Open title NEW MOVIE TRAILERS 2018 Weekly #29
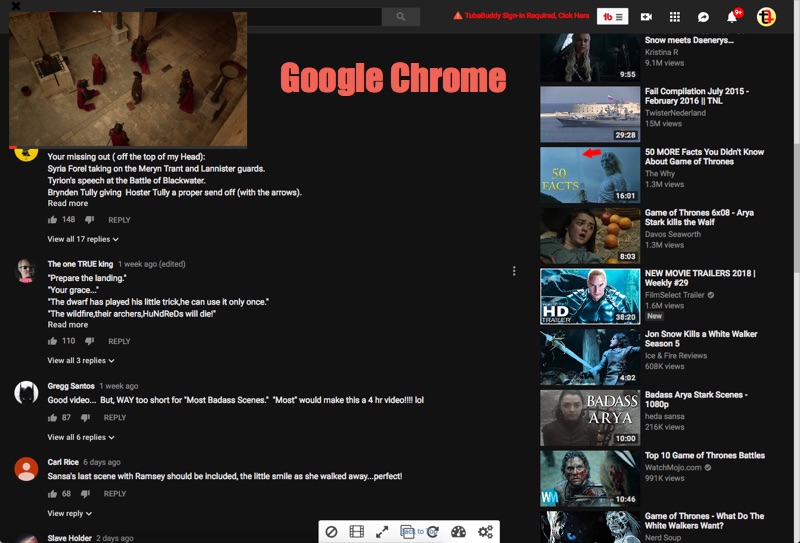Viewport: 800px width, 543px height. point(700,278)
